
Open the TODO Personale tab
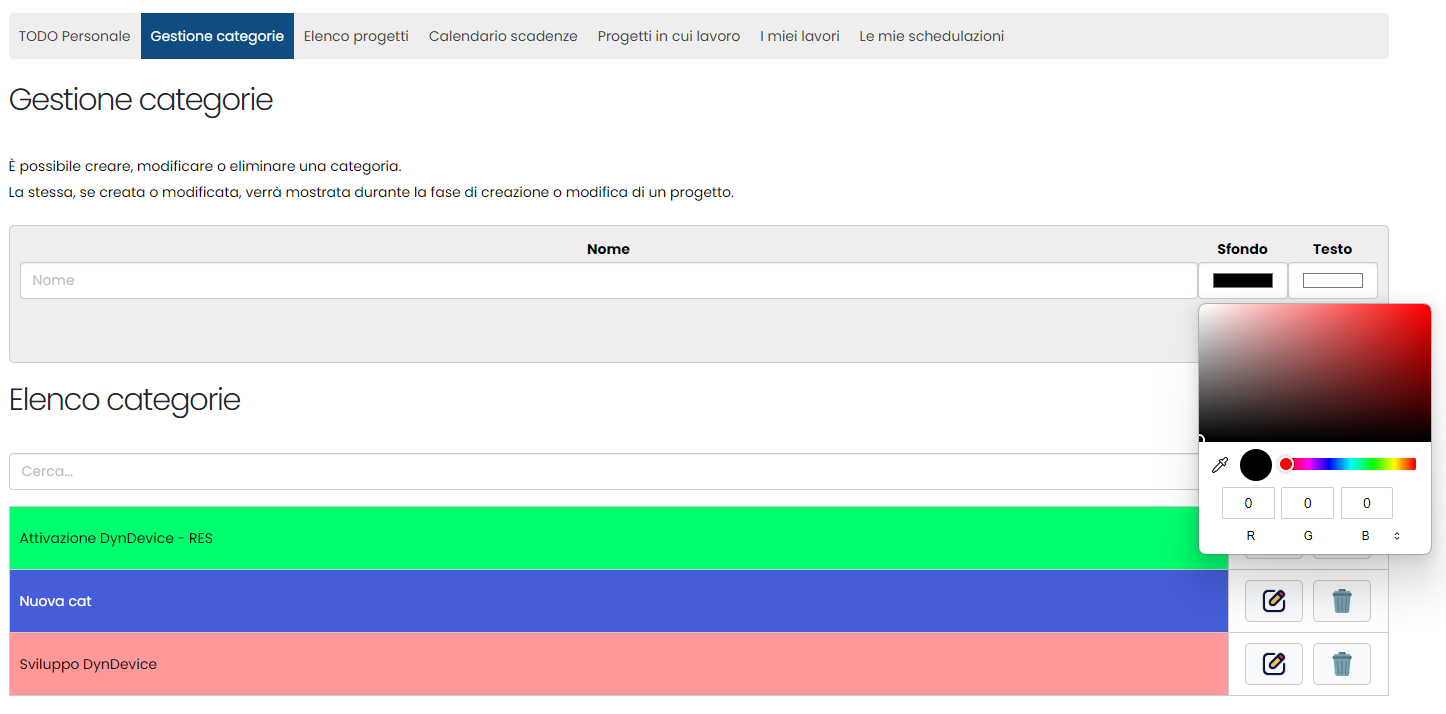[x=75, y=36]
